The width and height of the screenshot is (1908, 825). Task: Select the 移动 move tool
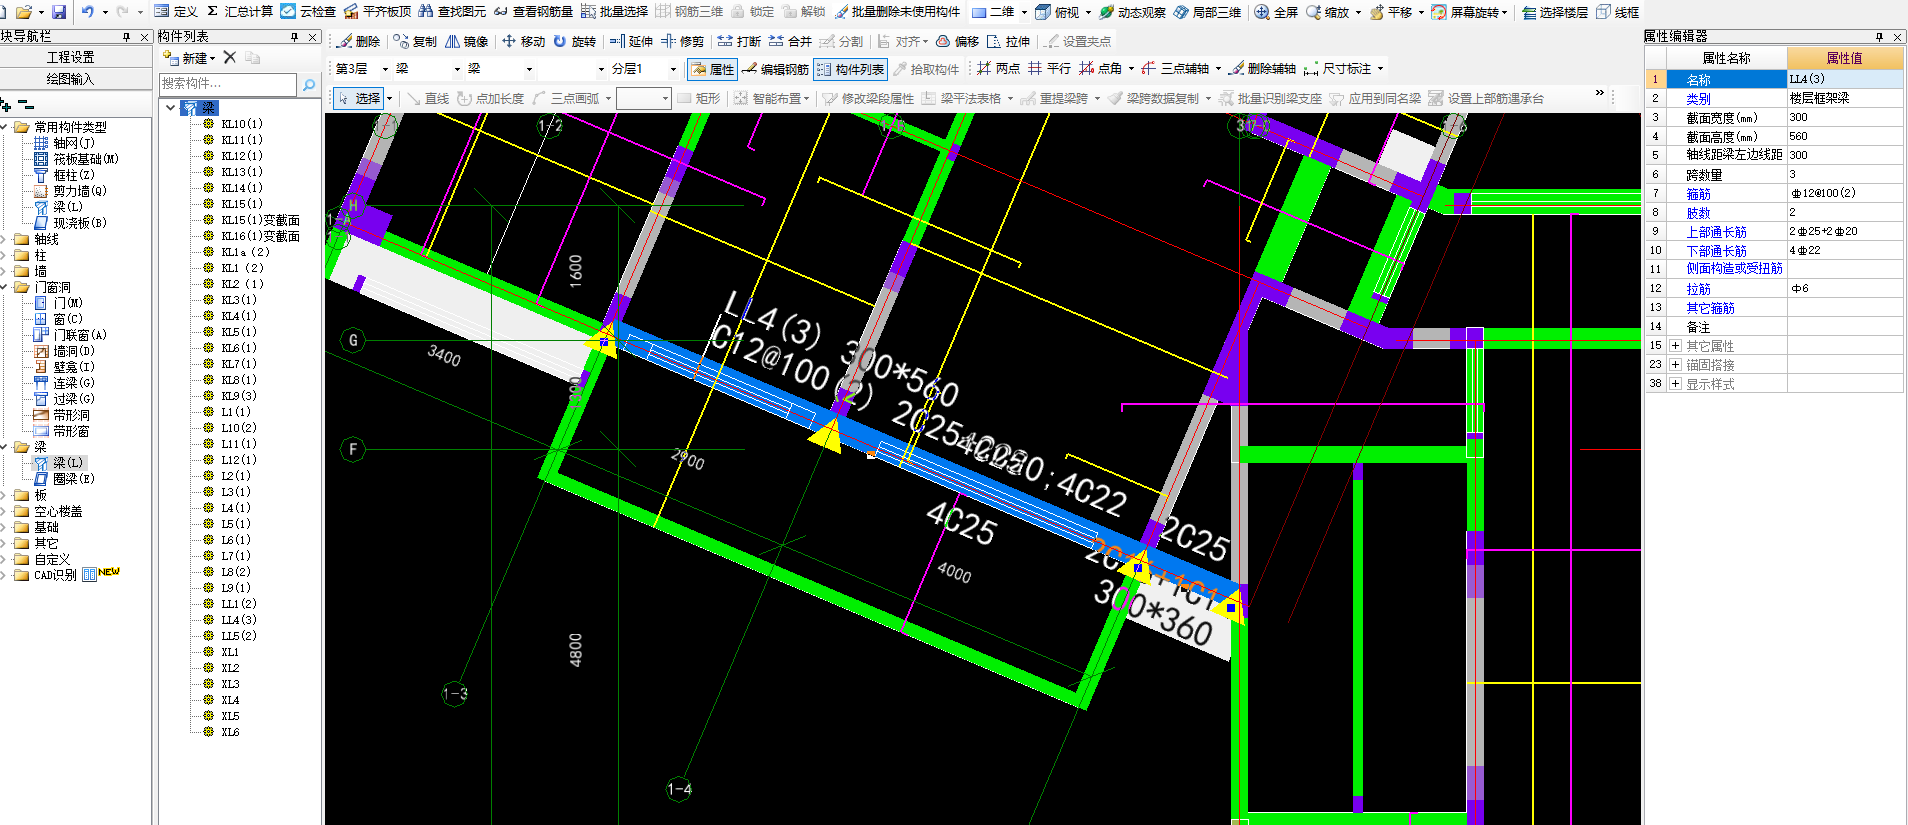523,41
